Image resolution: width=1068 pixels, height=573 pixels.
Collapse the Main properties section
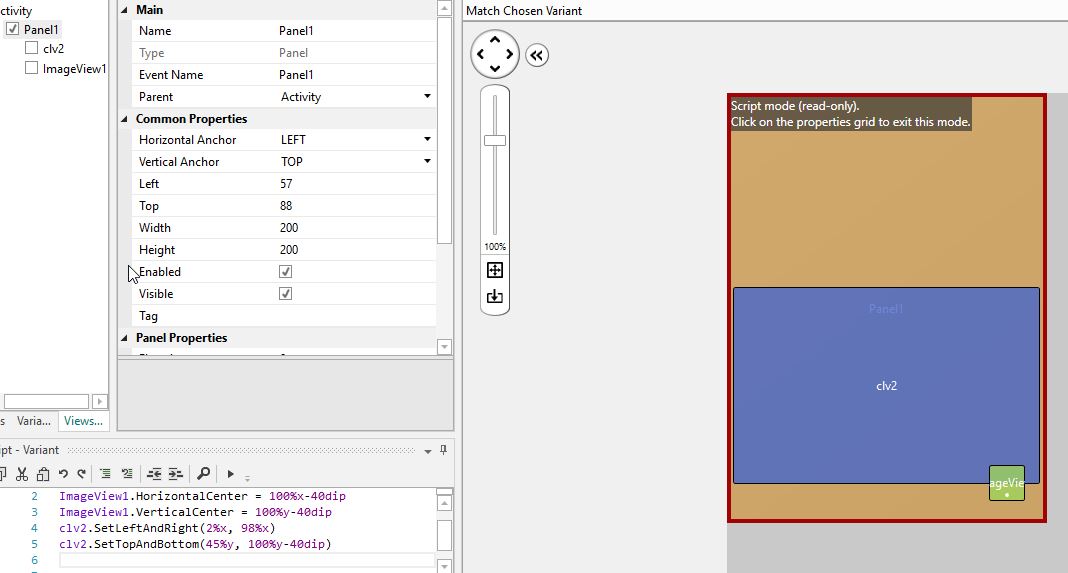click(x=125, y=10)
